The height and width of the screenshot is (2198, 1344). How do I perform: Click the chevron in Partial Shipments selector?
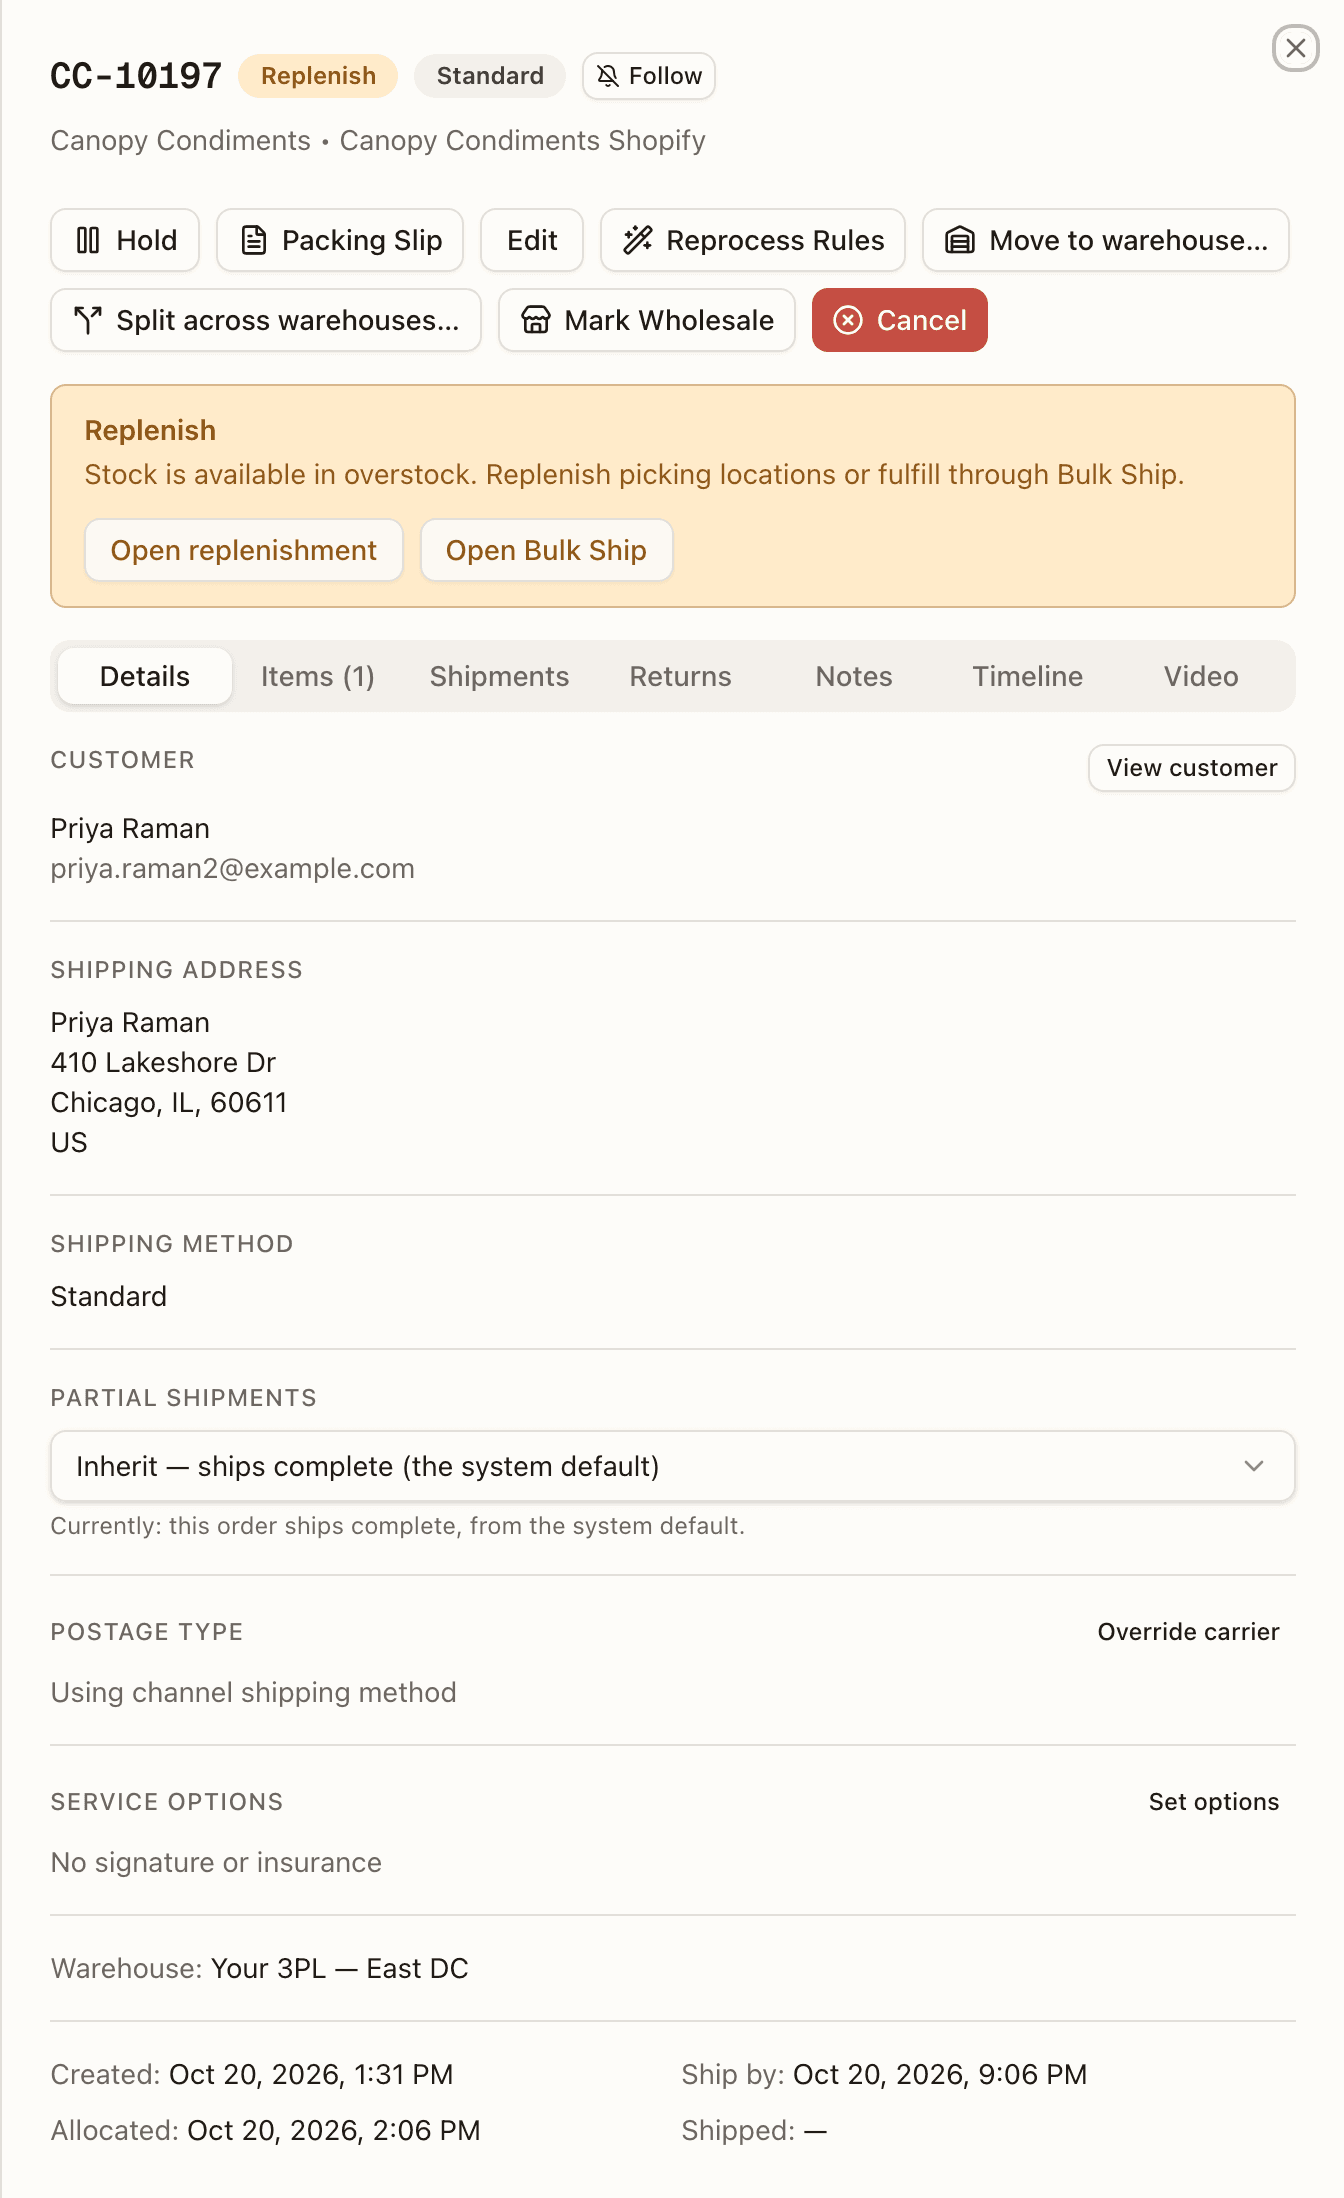(x=1254, y=1466)
